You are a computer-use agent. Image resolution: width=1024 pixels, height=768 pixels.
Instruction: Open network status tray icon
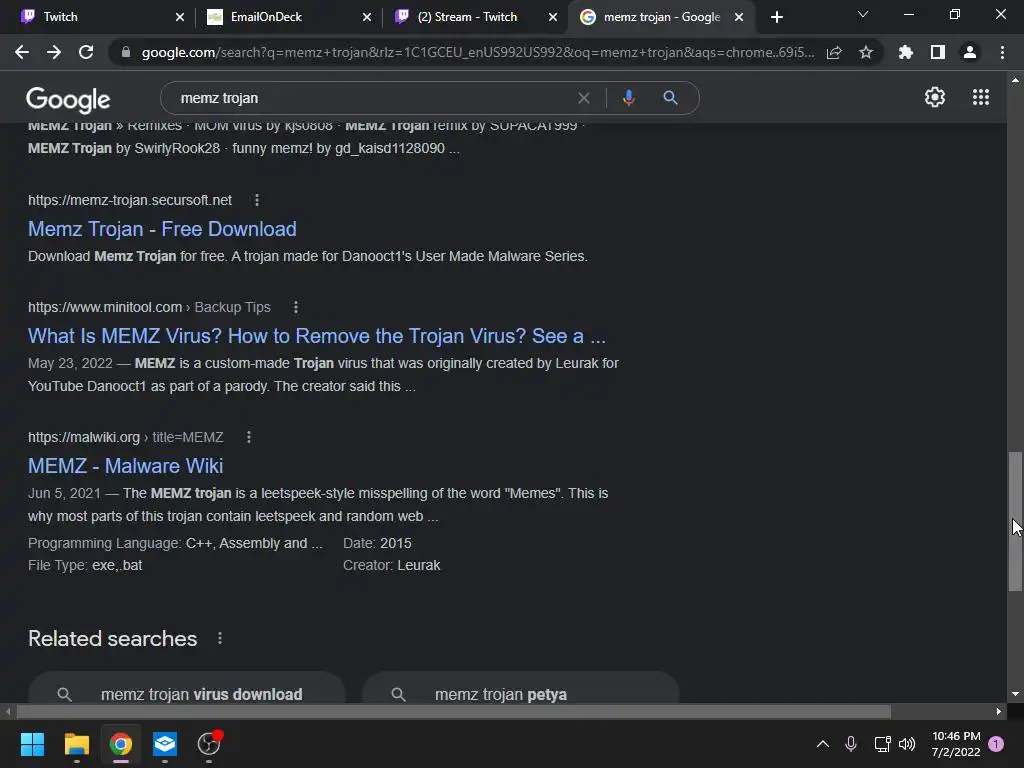click(882, 744)
